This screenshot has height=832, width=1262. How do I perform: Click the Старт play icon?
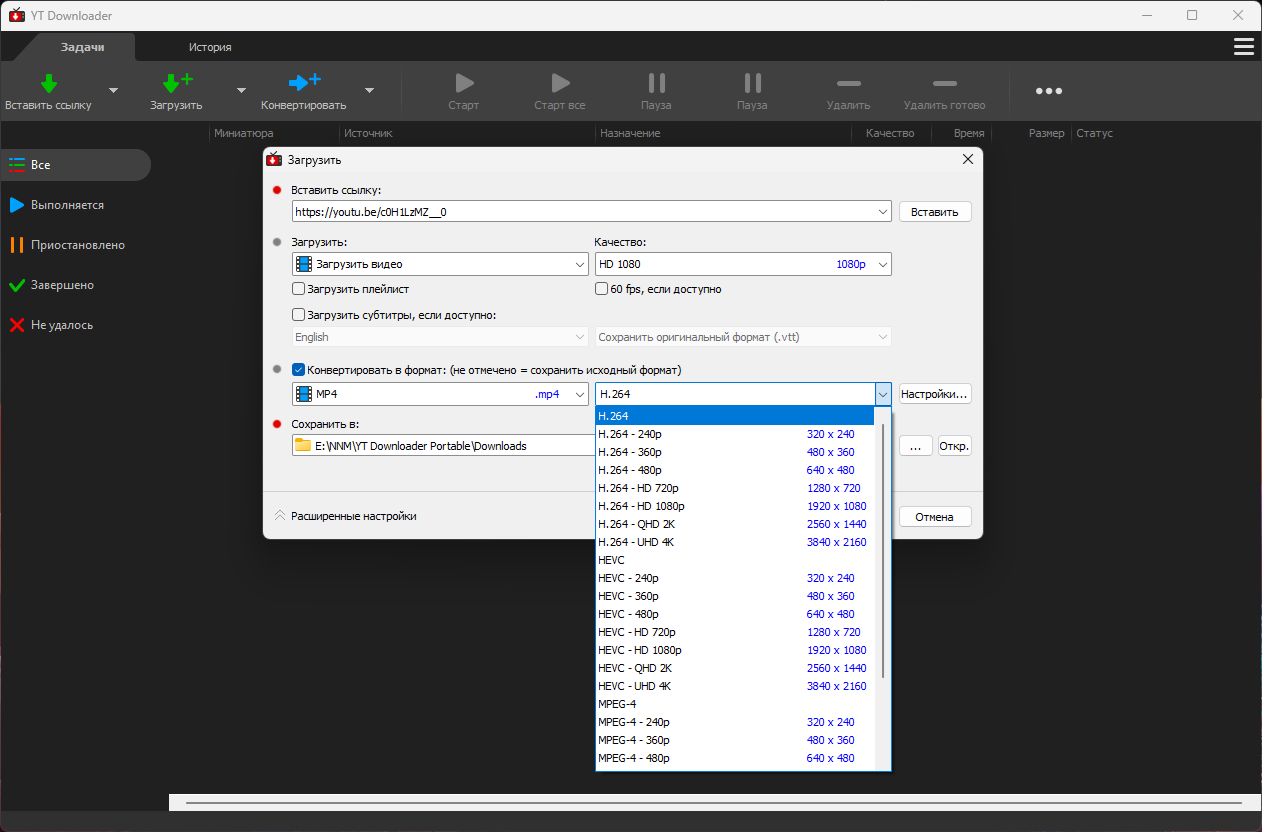coord(464,83)
